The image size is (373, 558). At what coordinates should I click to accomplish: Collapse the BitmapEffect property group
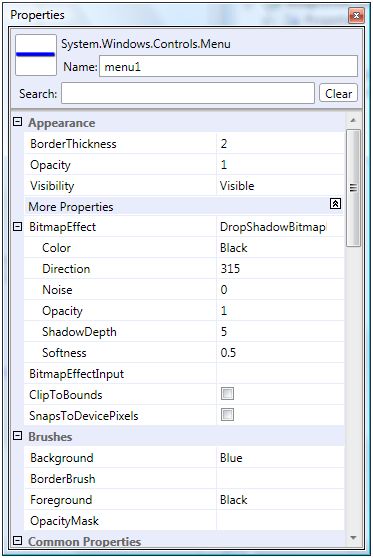pyautogui.click(x=17, y=226)
